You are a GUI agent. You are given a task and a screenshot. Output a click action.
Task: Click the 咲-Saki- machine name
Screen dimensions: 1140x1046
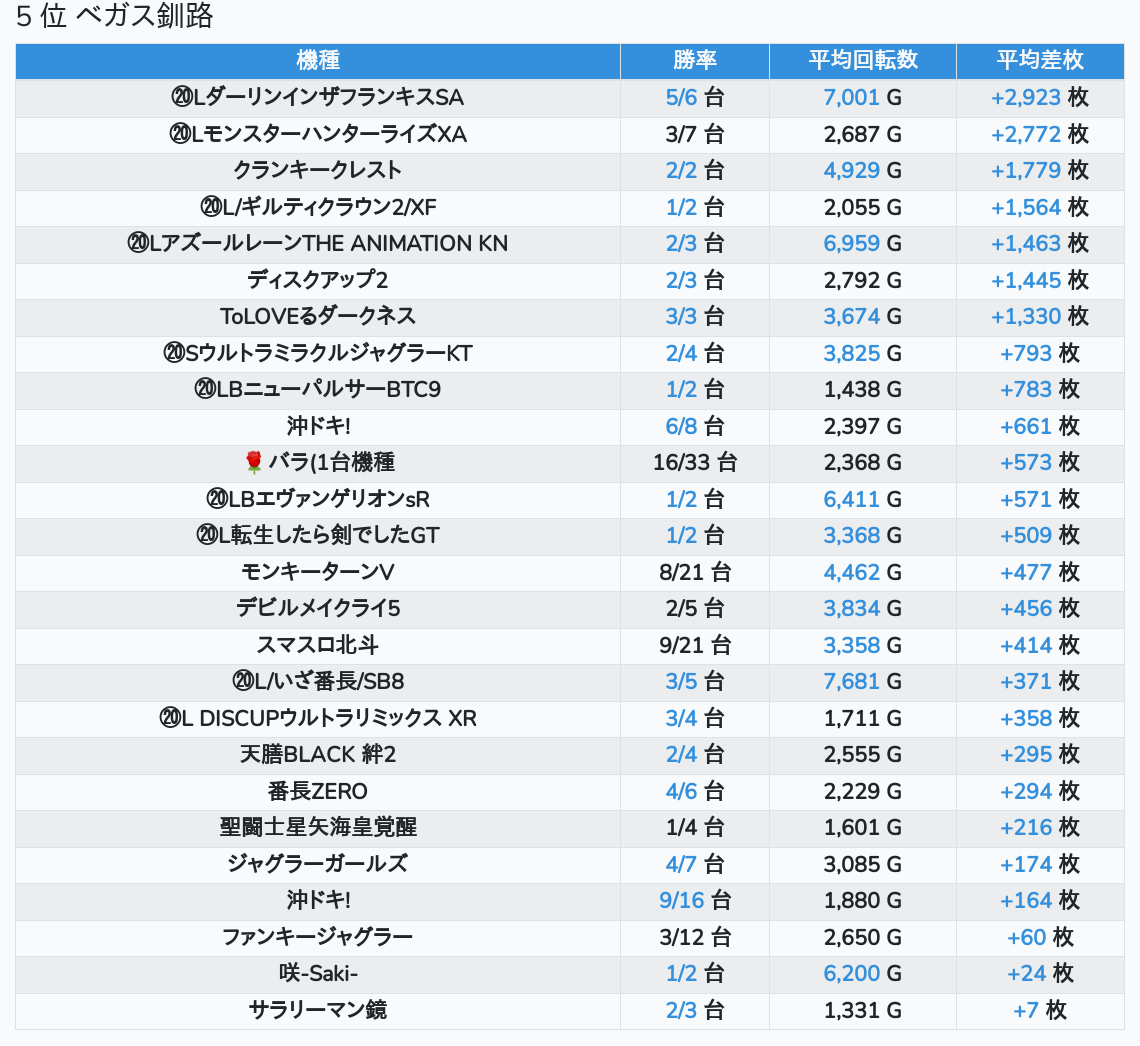pyautogui.click(x=318, y=973)
